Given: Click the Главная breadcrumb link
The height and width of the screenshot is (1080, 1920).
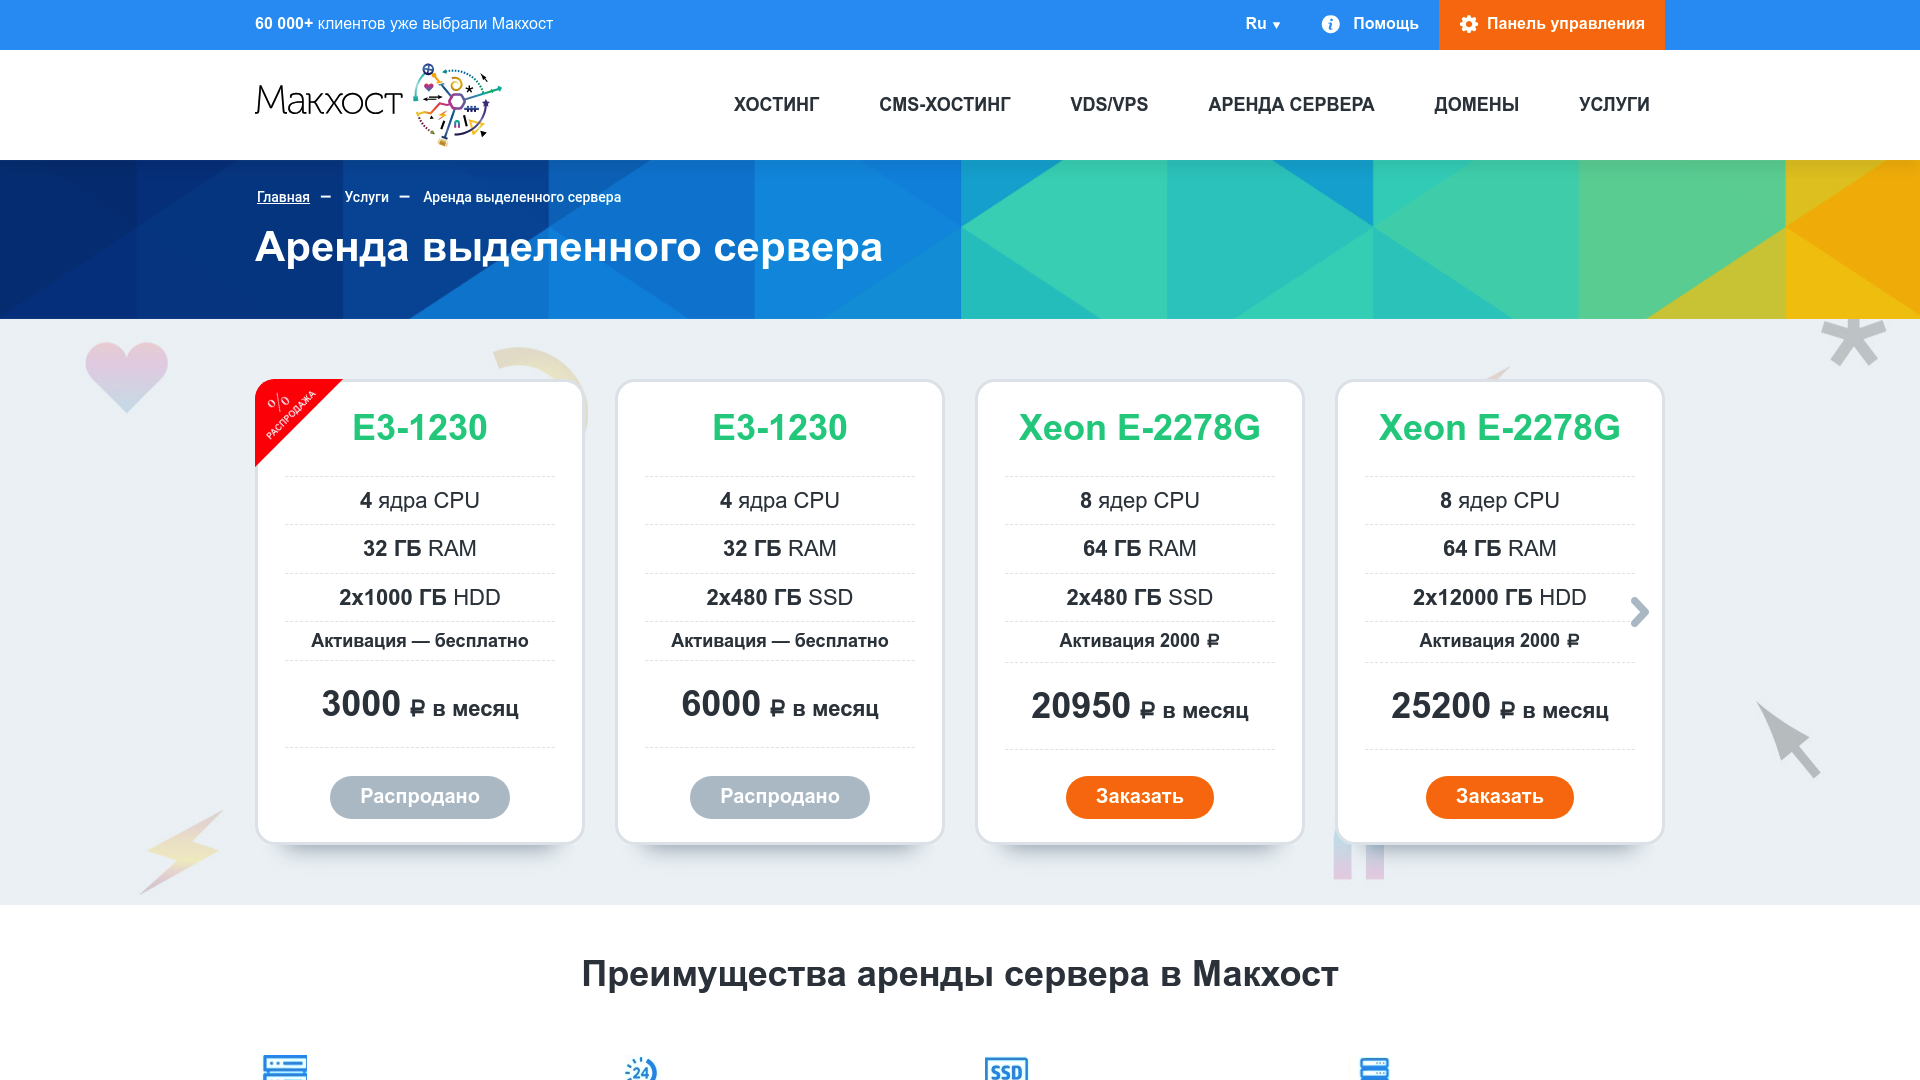Looking at the screenshot, I should click(x=283, y=197).
